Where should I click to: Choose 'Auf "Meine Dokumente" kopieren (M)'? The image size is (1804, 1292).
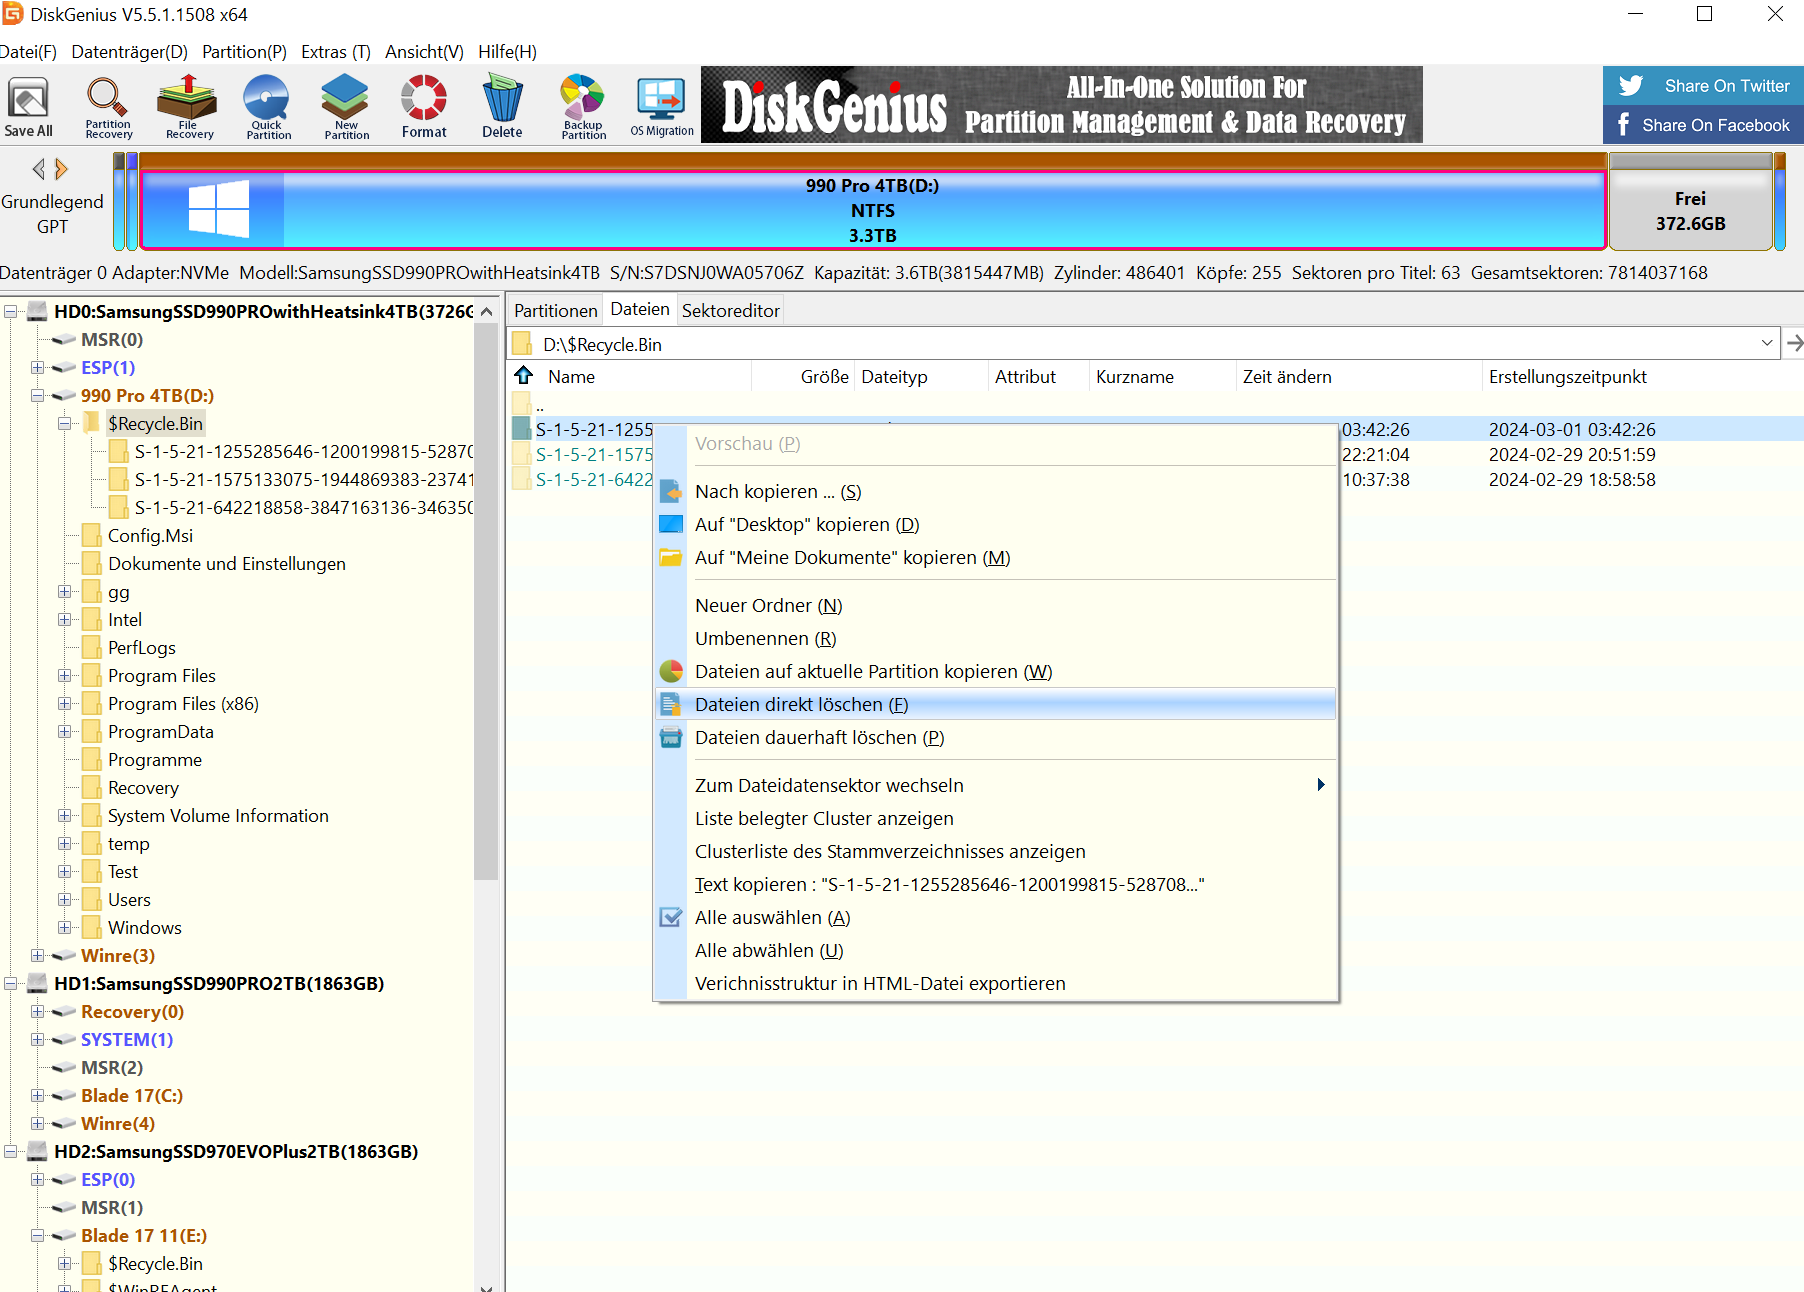coord(996,557)
